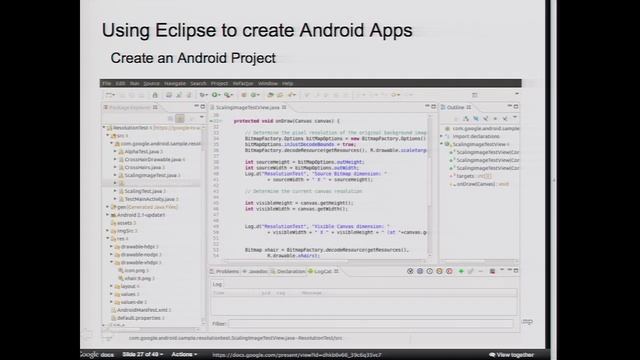Expand import declarations in Outline
Screen dimensions: 640x360
click(x=442, y=136)
